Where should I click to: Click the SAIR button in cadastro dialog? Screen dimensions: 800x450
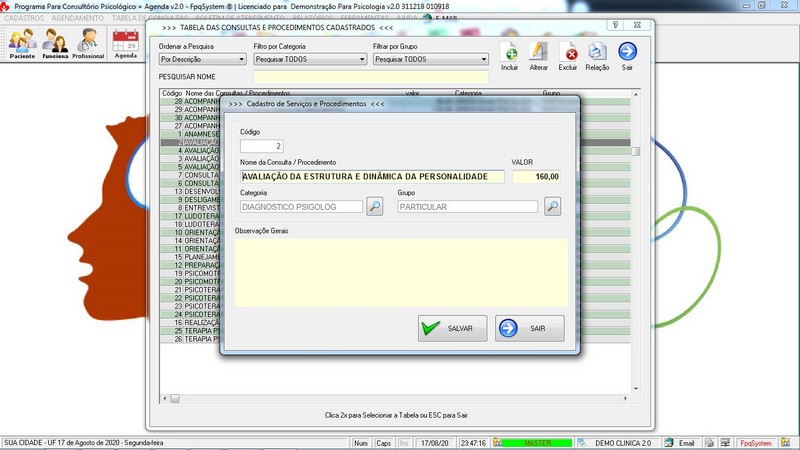point(530,328)
